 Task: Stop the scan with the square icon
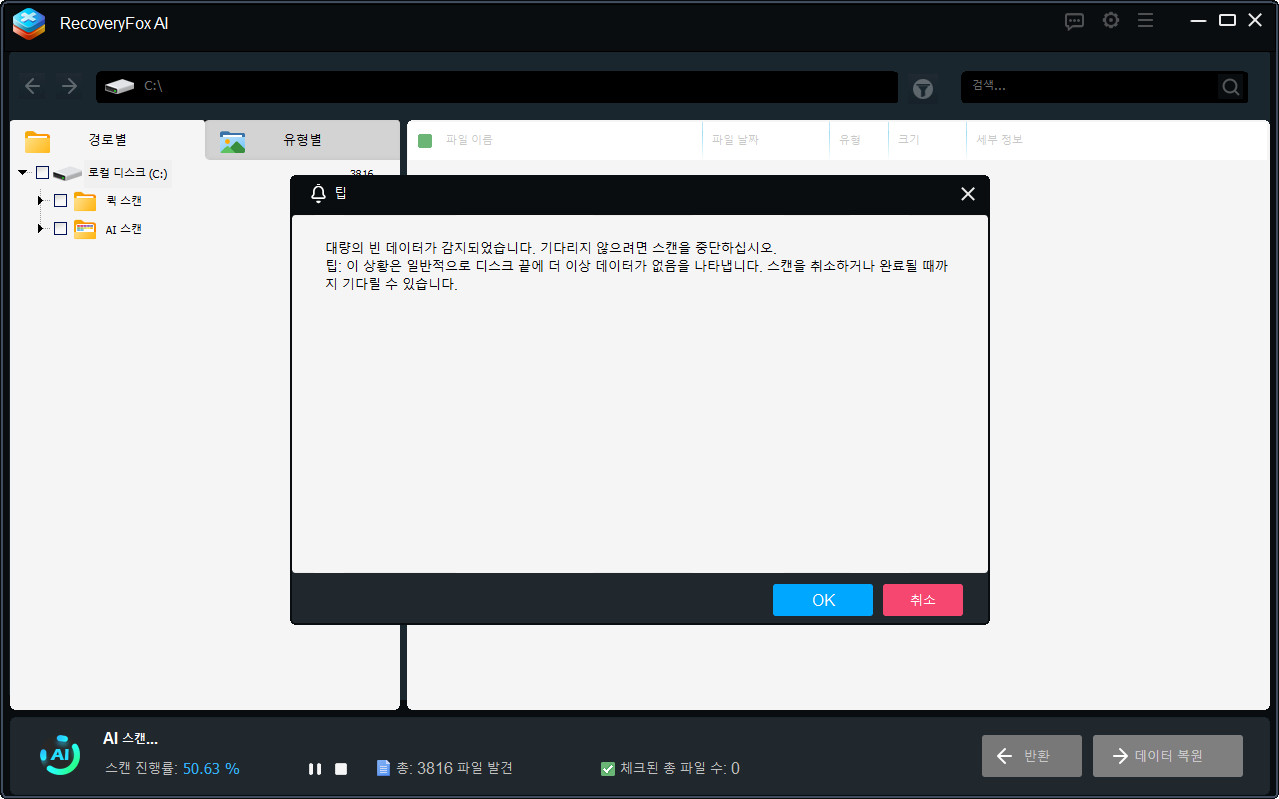pyautogui.click(x=340, y=768)
